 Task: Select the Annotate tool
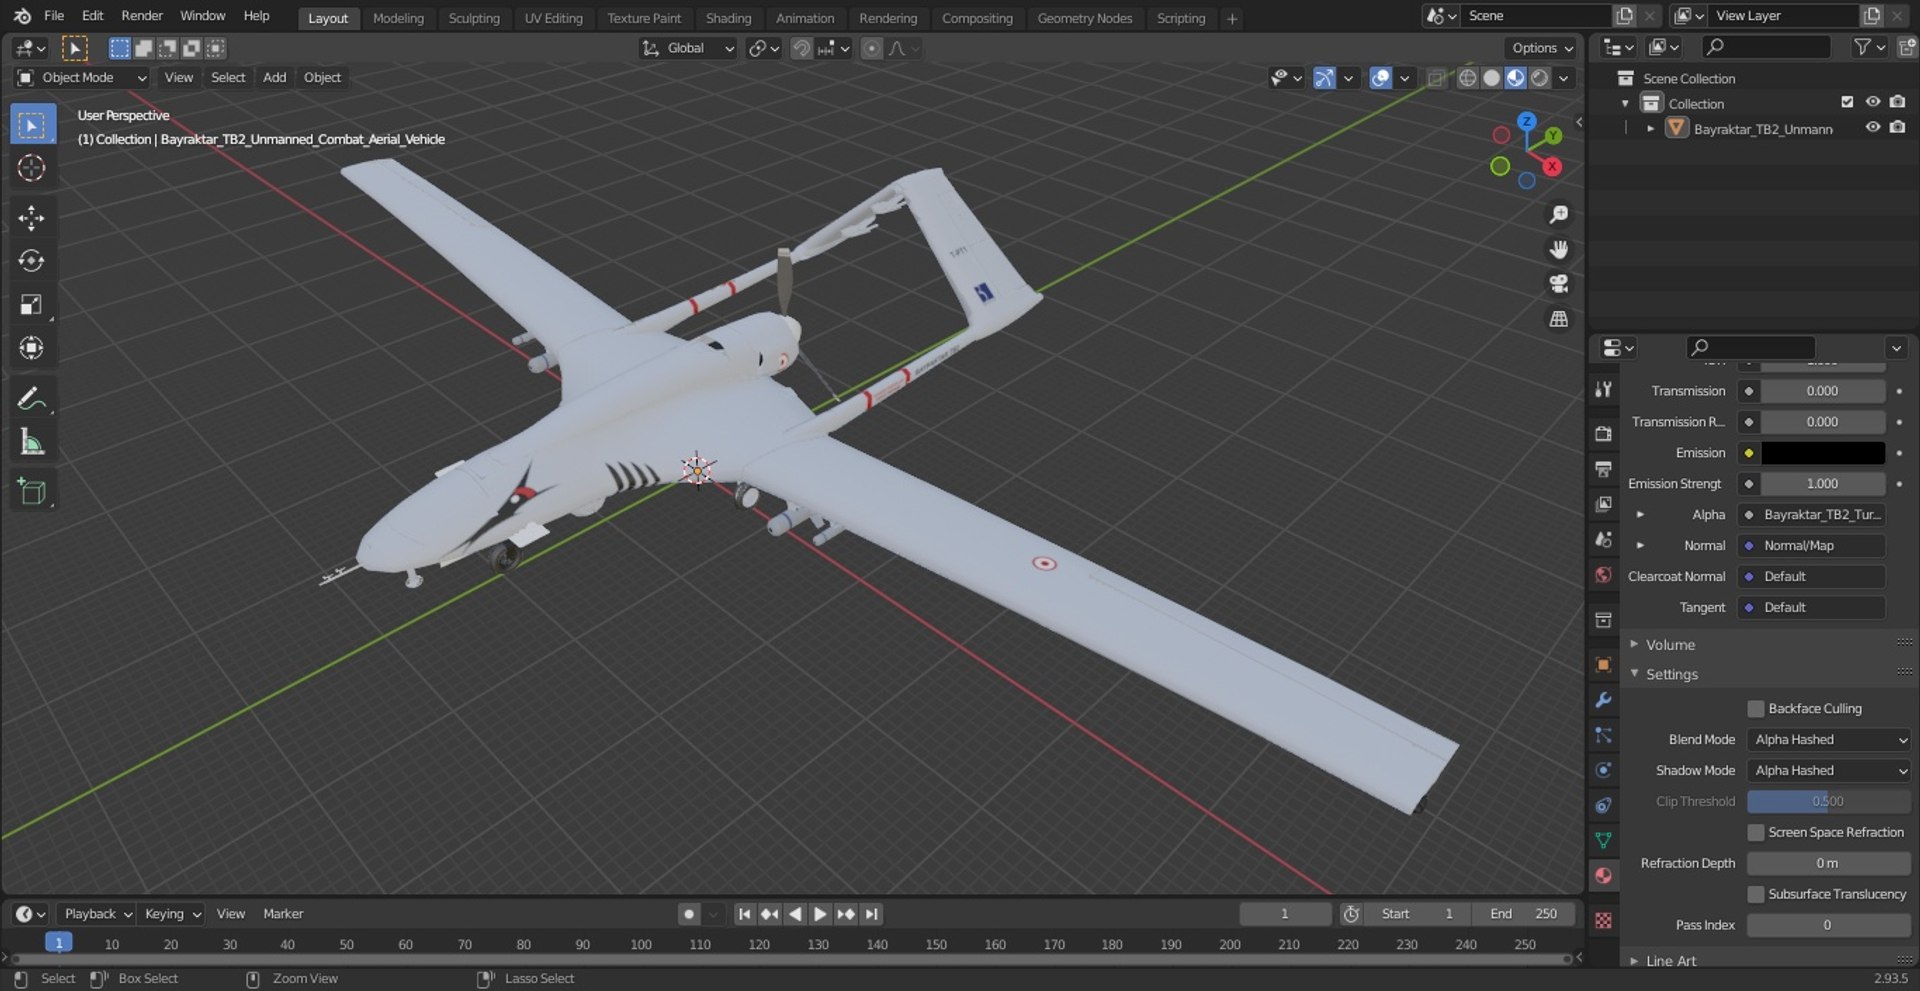click(x=32, y=398)
